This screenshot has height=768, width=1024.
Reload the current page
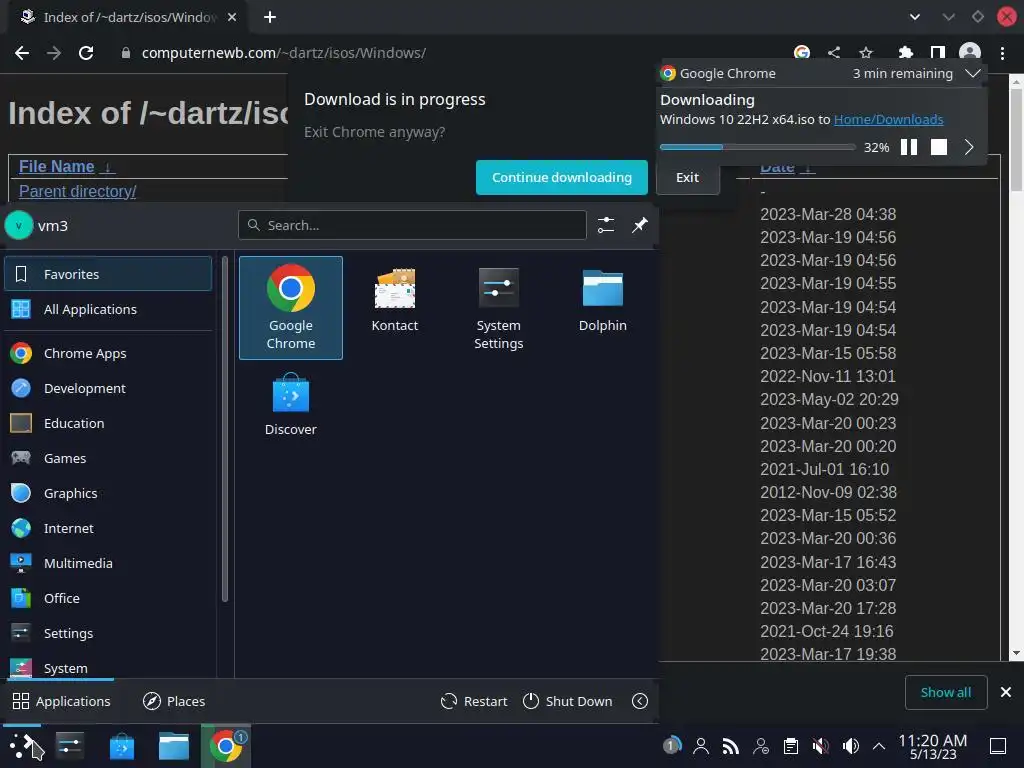[86, 53]
